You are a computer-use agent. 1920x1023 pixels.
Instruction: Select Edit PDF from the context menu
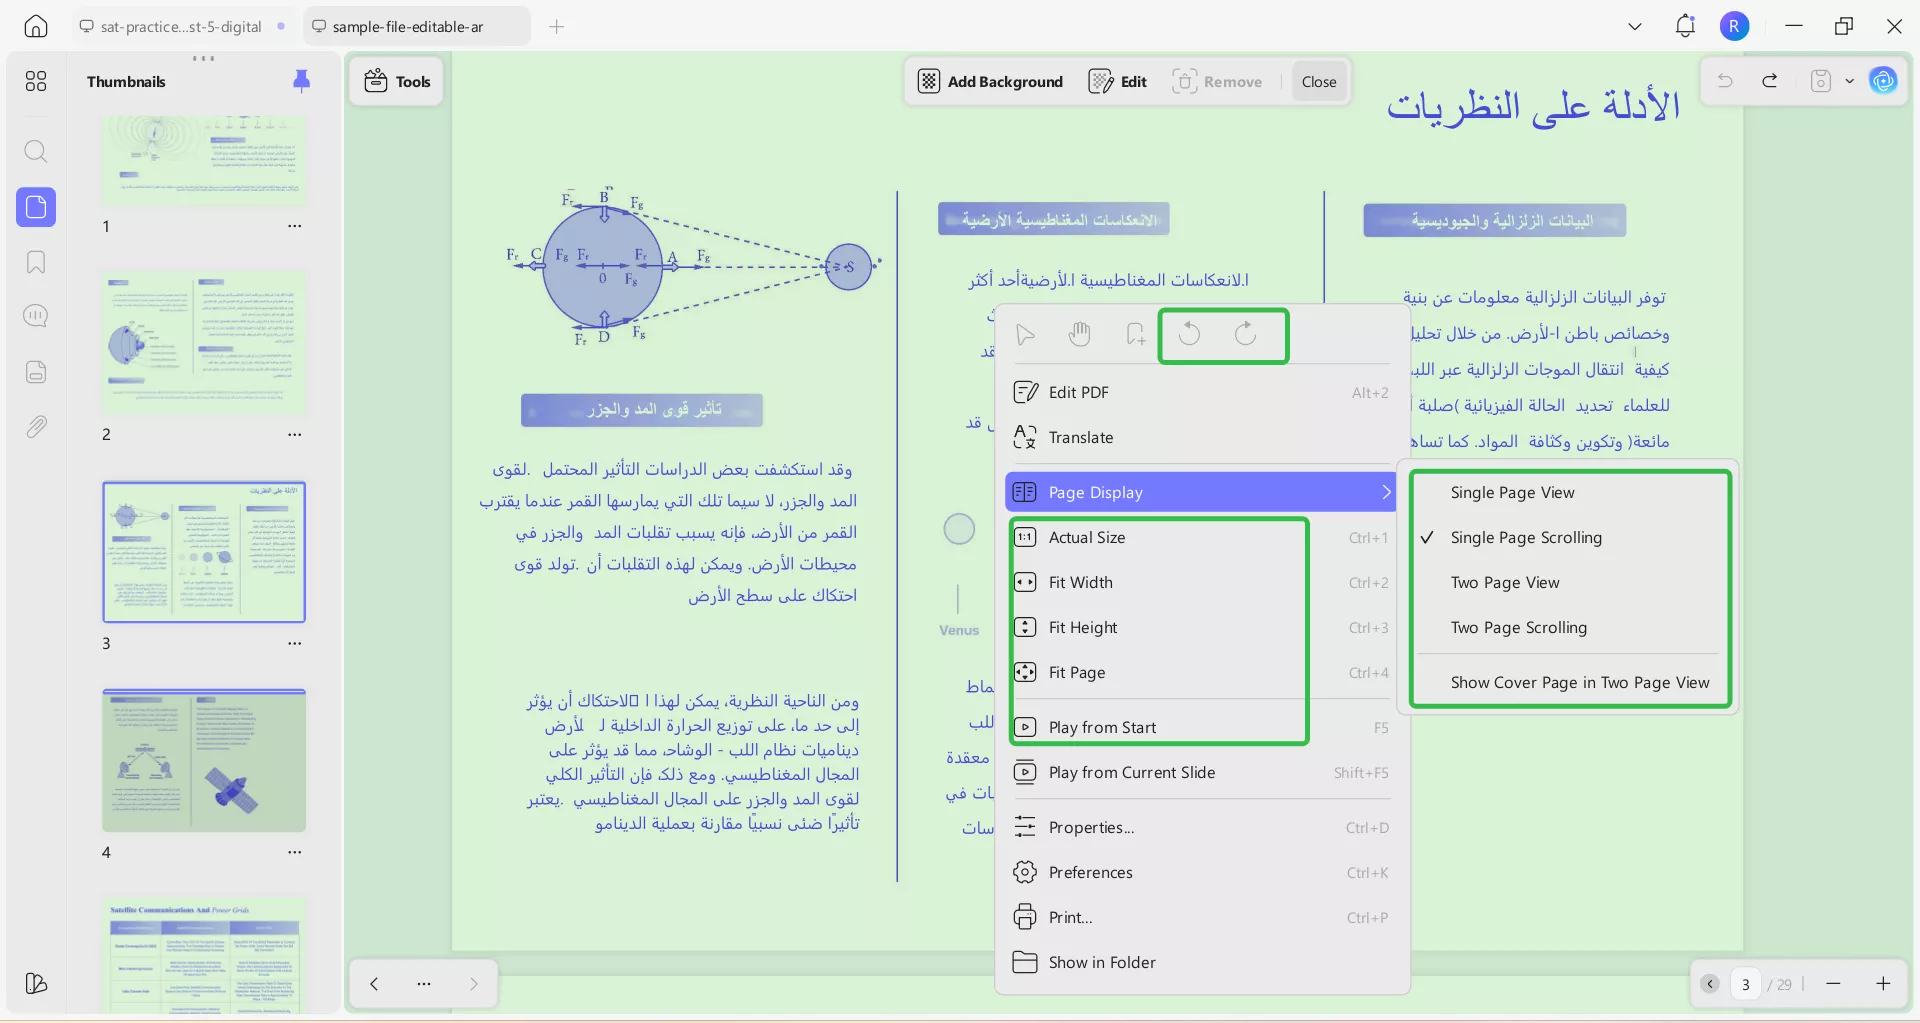pos(1077,392)
